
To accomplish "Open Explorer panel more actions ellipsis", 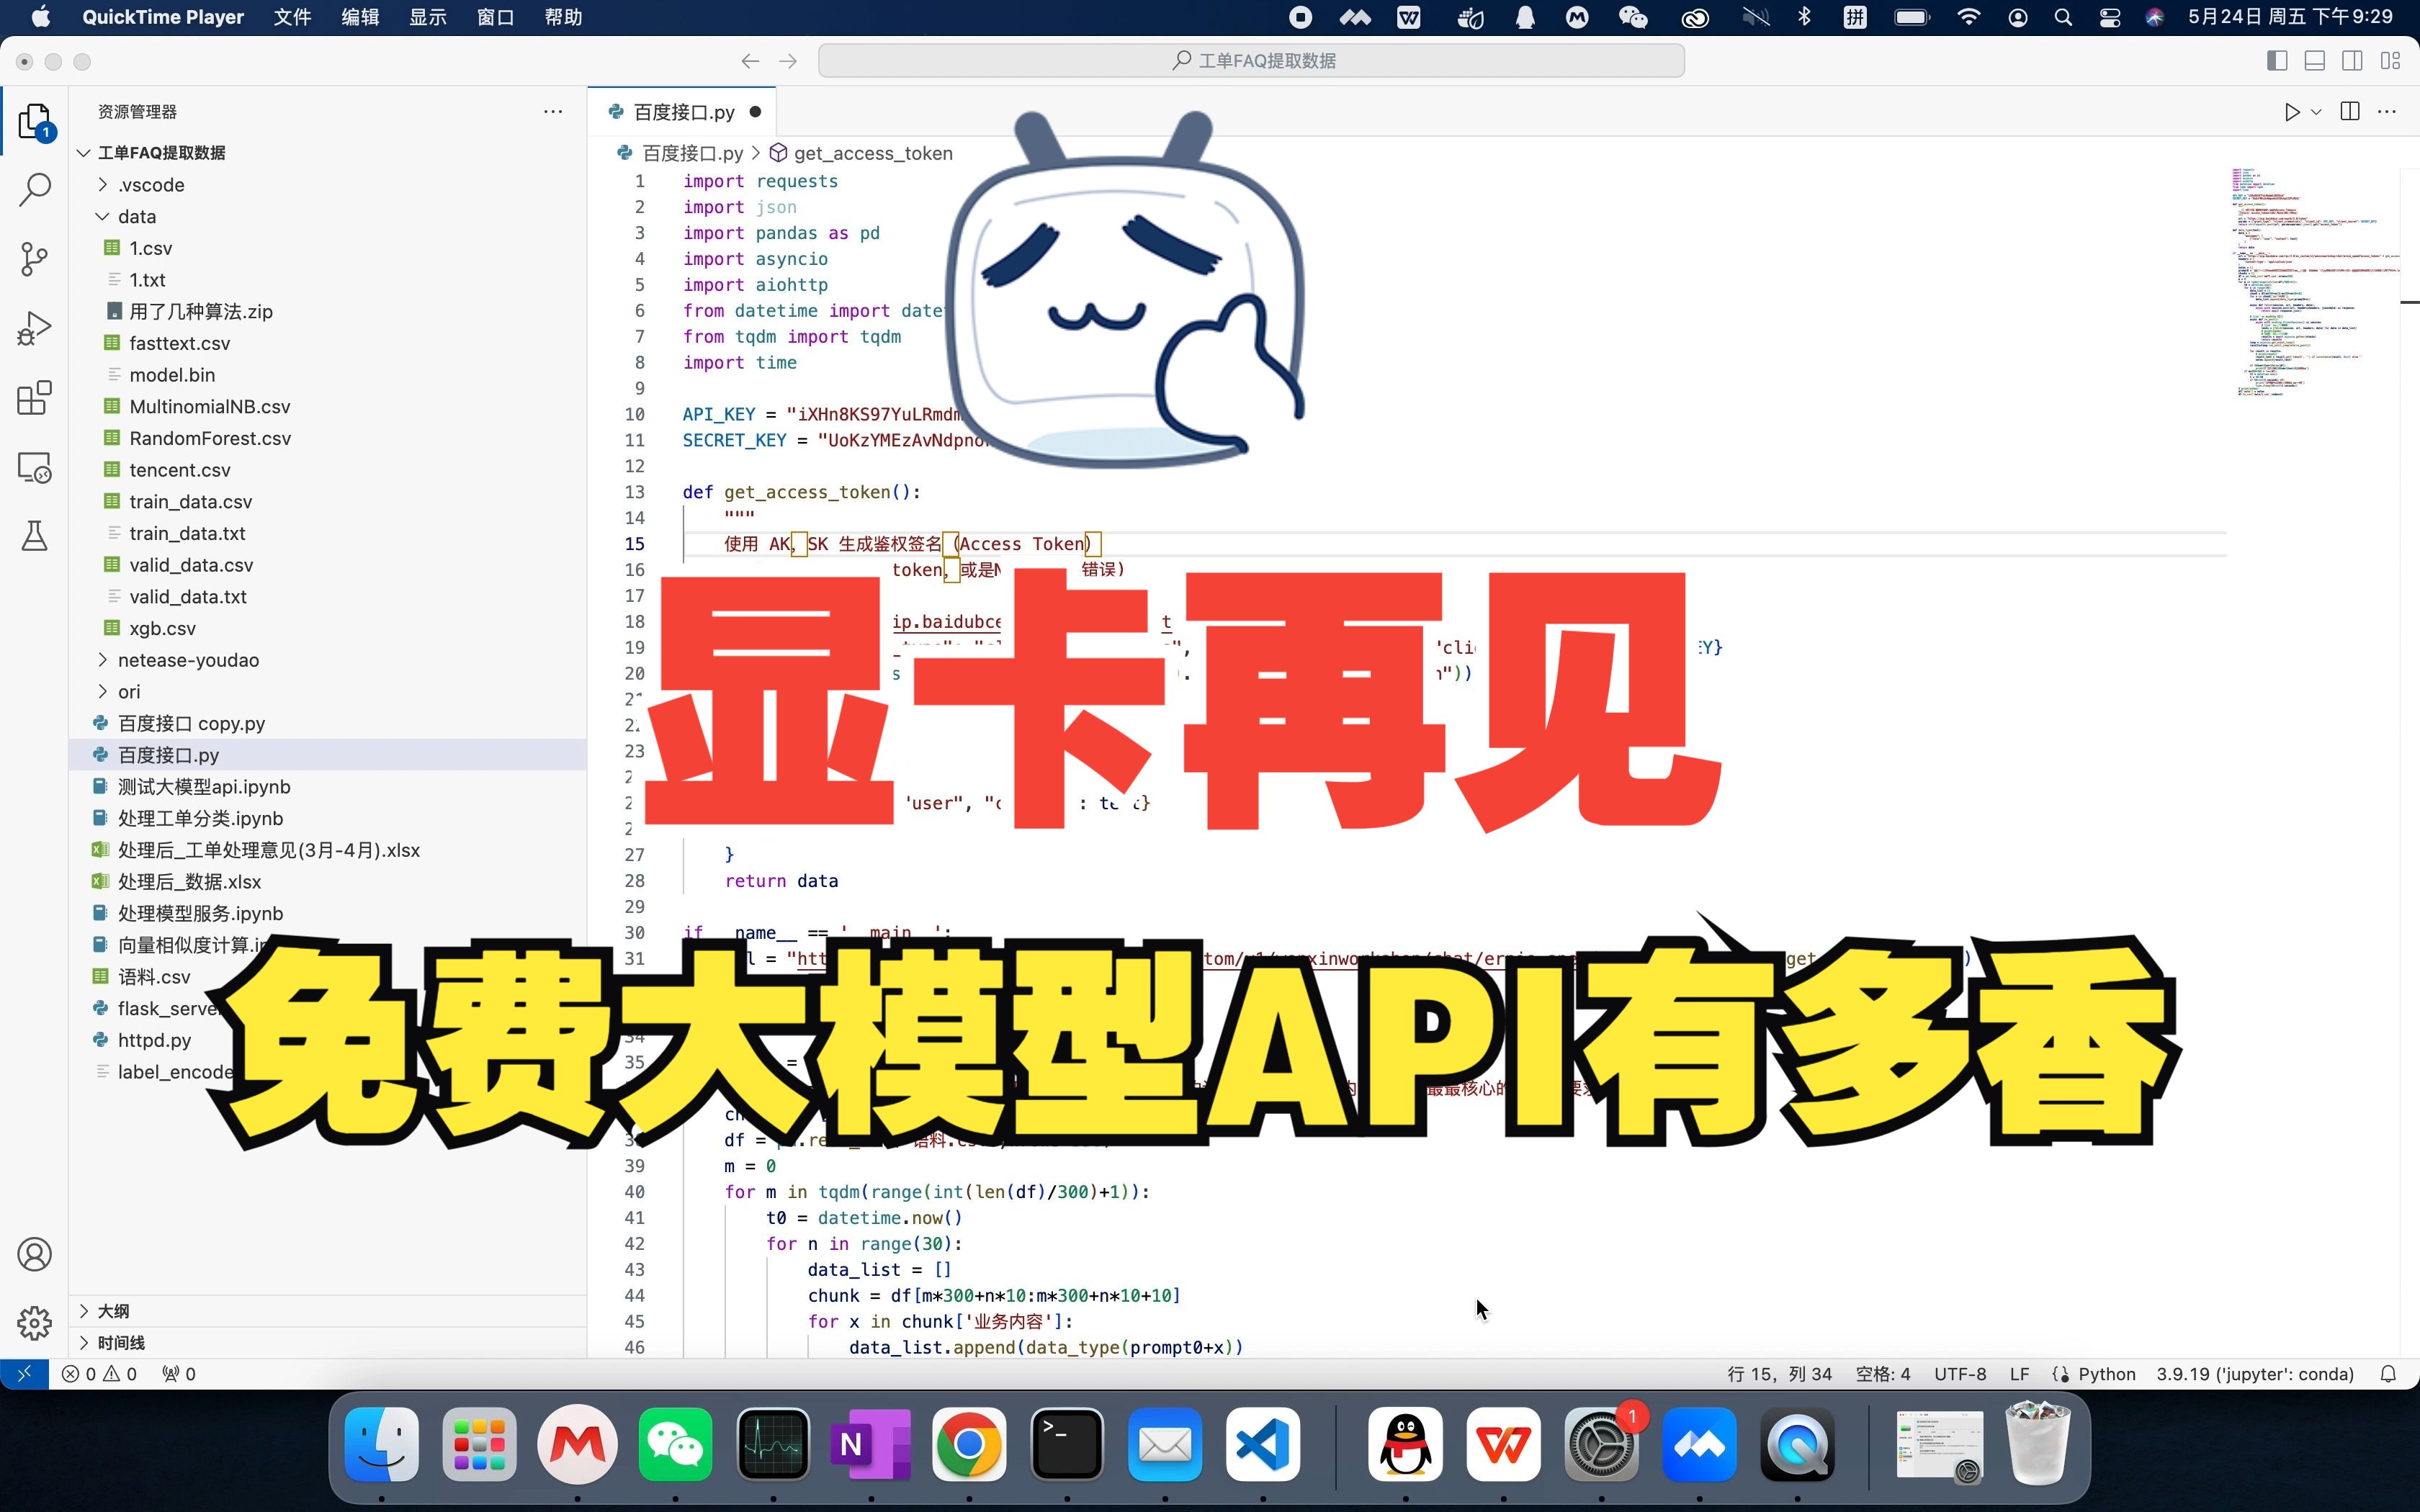I will [553, 112].
